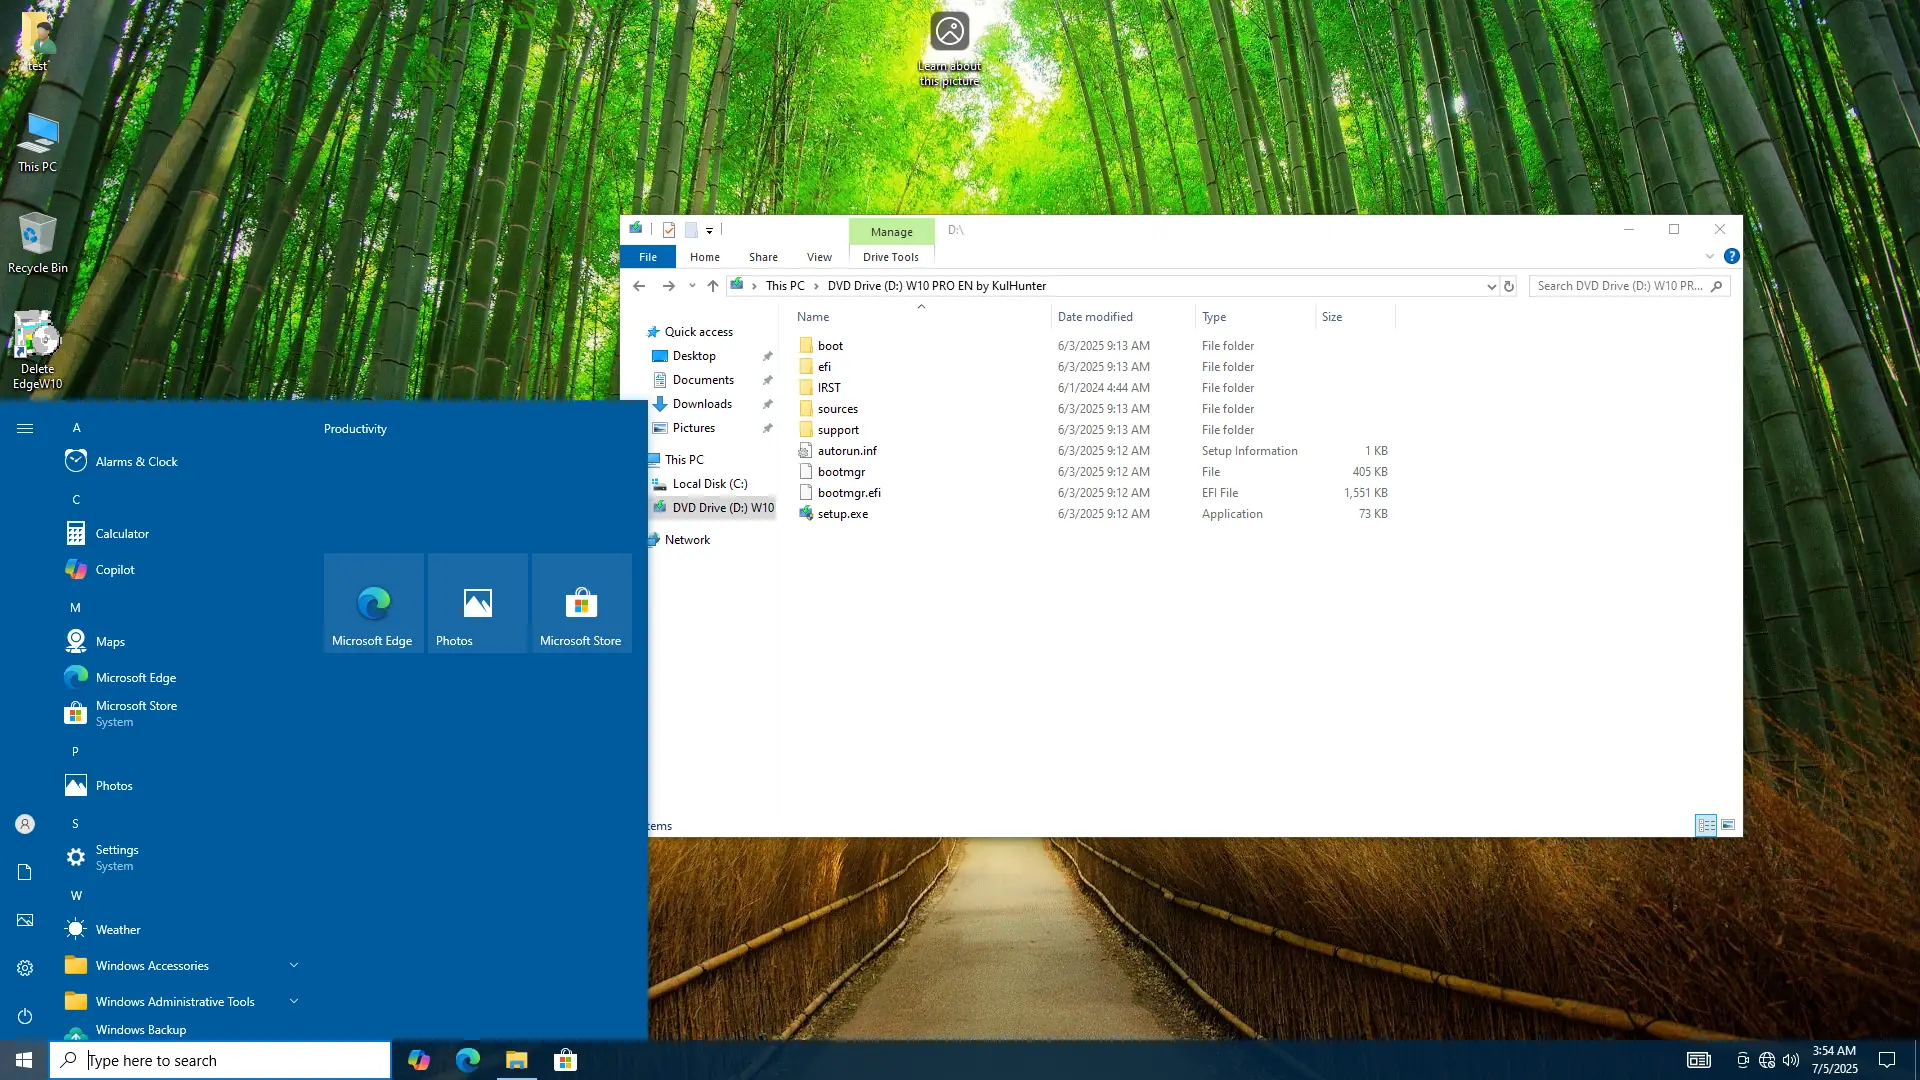The width and height of the screenshot is (1920, 1080).
Task: Toggle the Start menu hamburger expand
Action: click(x=25, y=428)
